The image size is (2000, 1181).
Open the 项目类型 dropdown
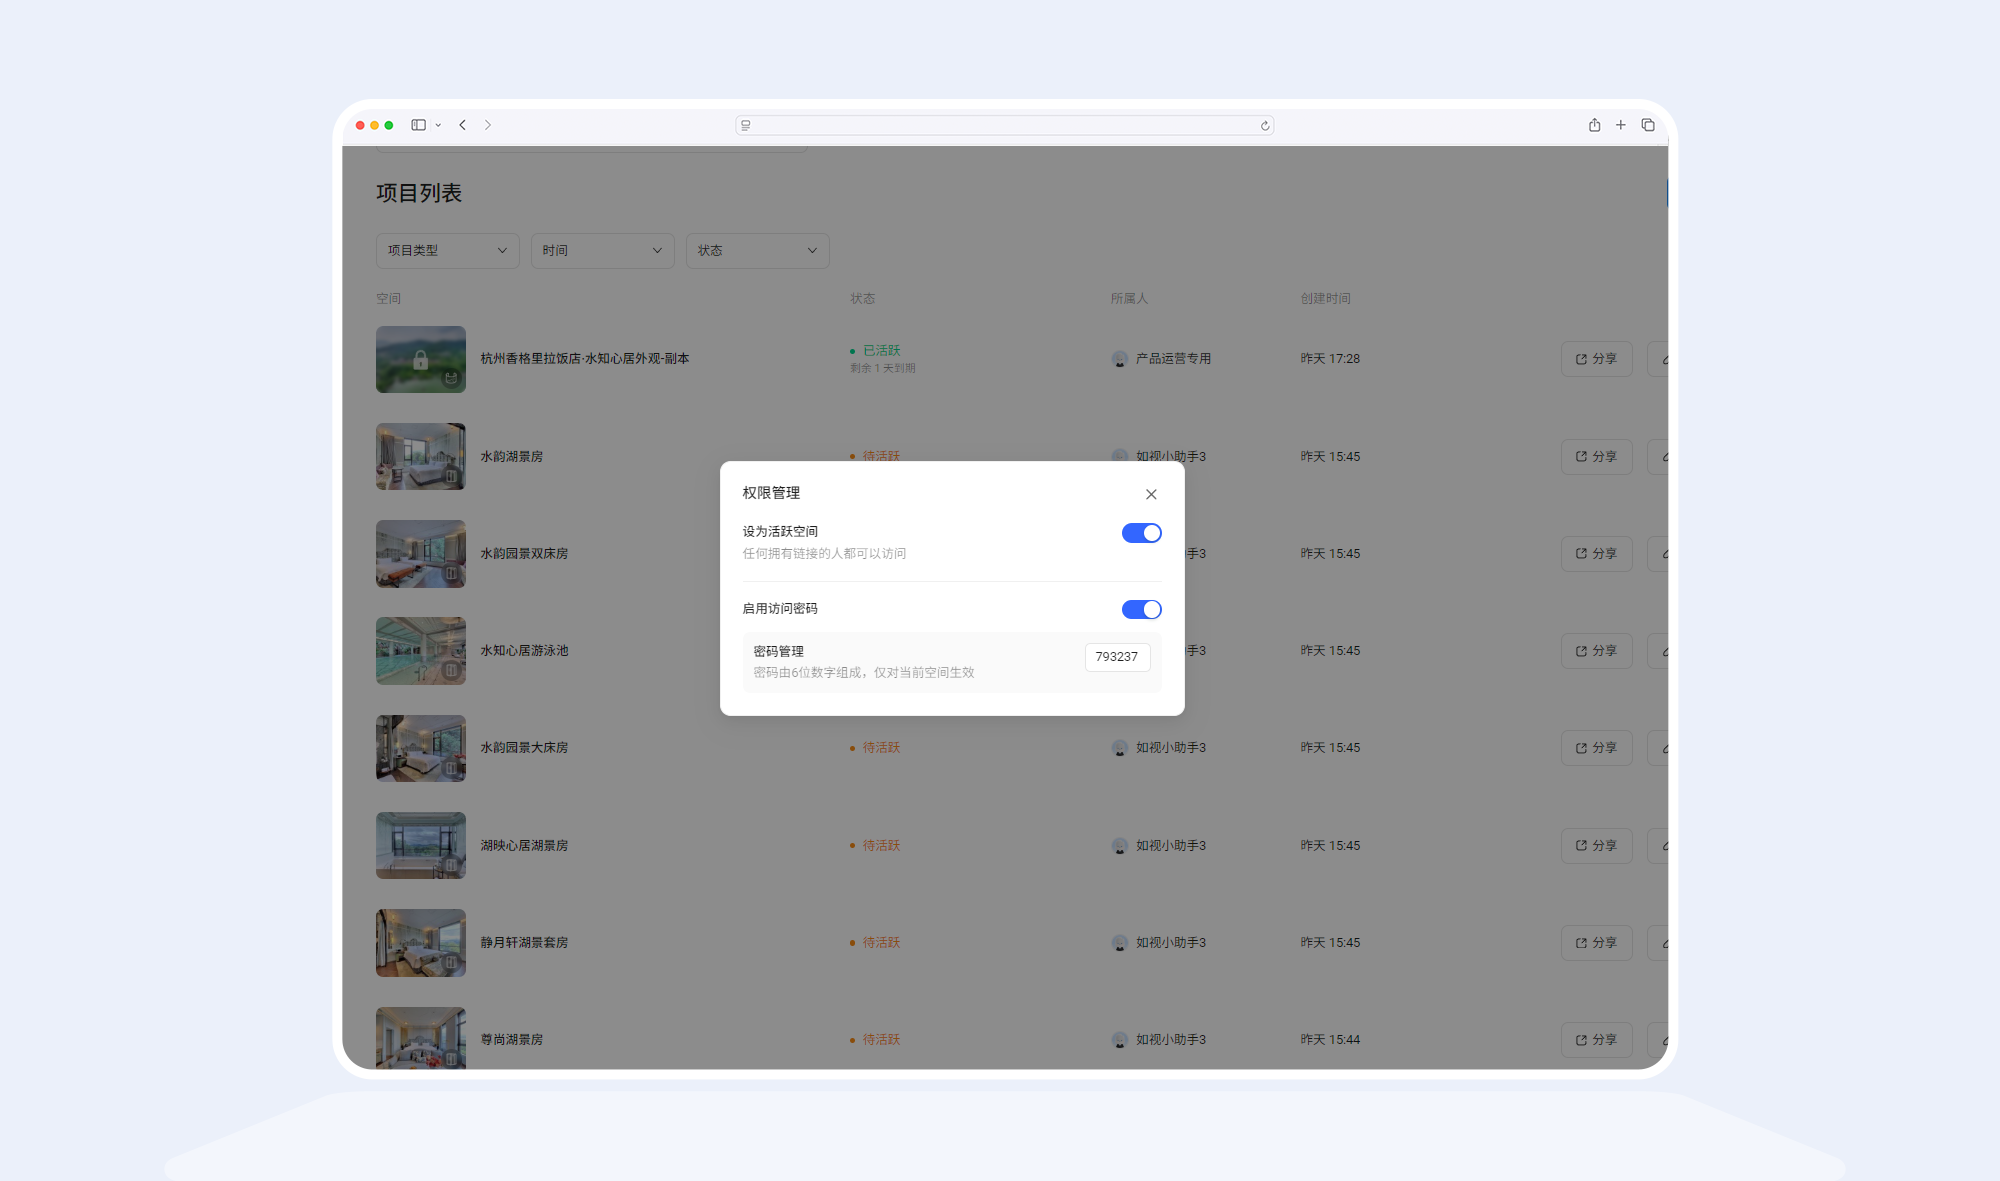pos(447,251)
